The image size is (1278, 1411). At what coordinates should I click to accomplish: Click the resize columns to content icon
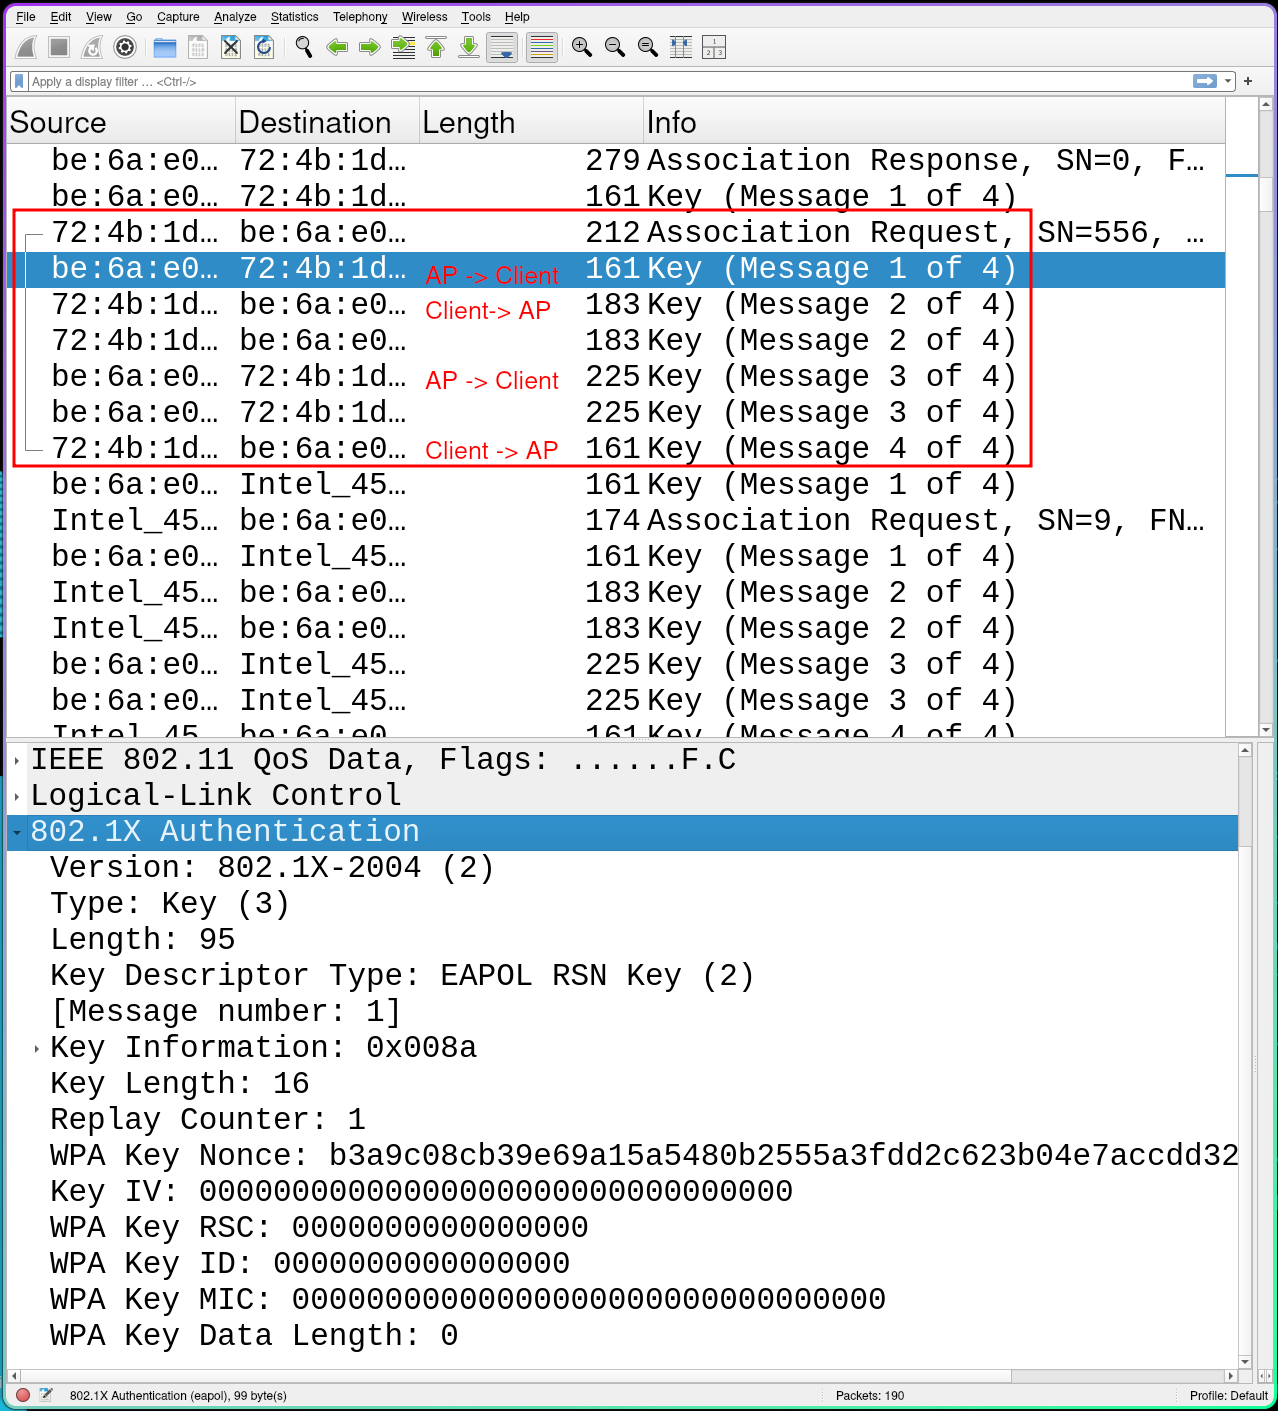(x=681, y=47)
